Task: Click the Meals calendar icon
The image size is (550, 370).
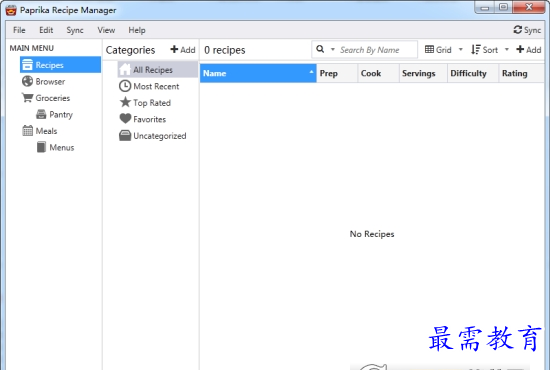Action: (x=27, y=130)
